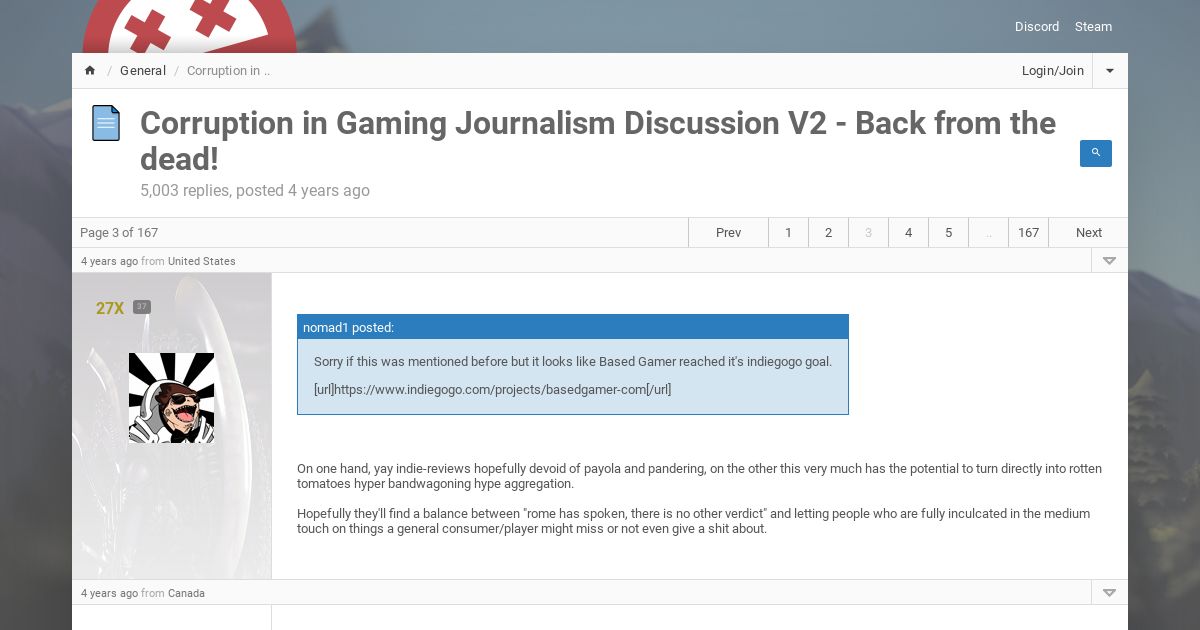Viewport: 1200px width, 630px height.
Task: Go to page 4
Action: click(908, 233)
